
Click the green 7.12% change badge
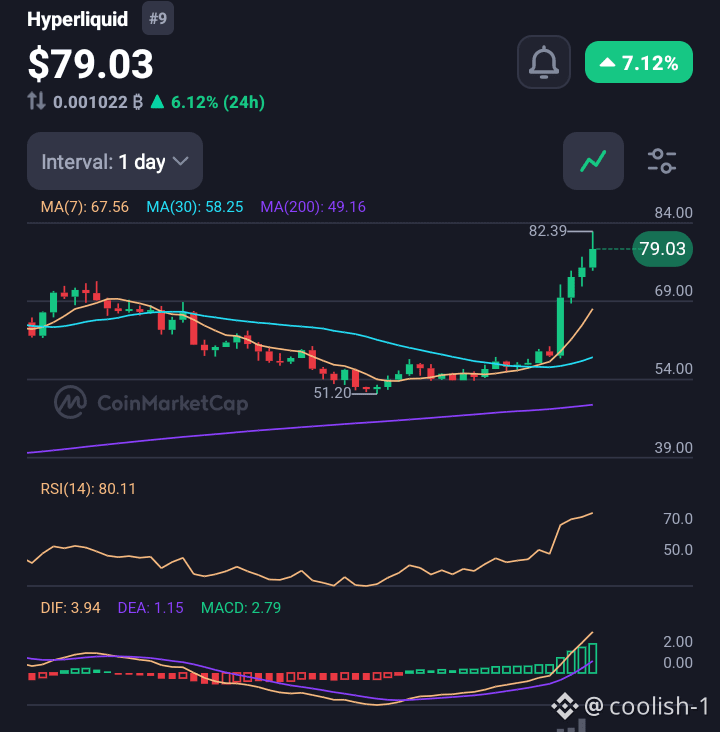pos(639,62)
